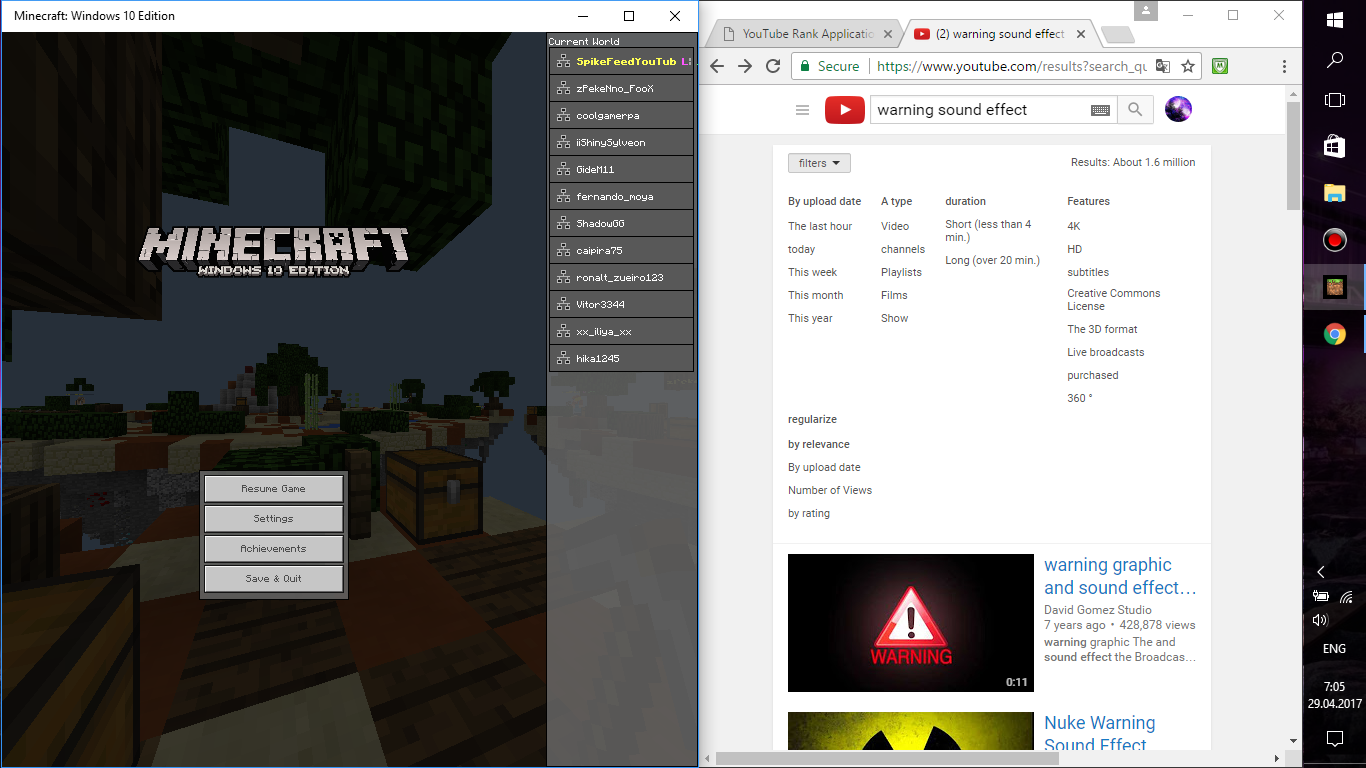
Task: Open Minecraft Settings from pause menu
Action: pyautogui.click(x=273, y=518)
